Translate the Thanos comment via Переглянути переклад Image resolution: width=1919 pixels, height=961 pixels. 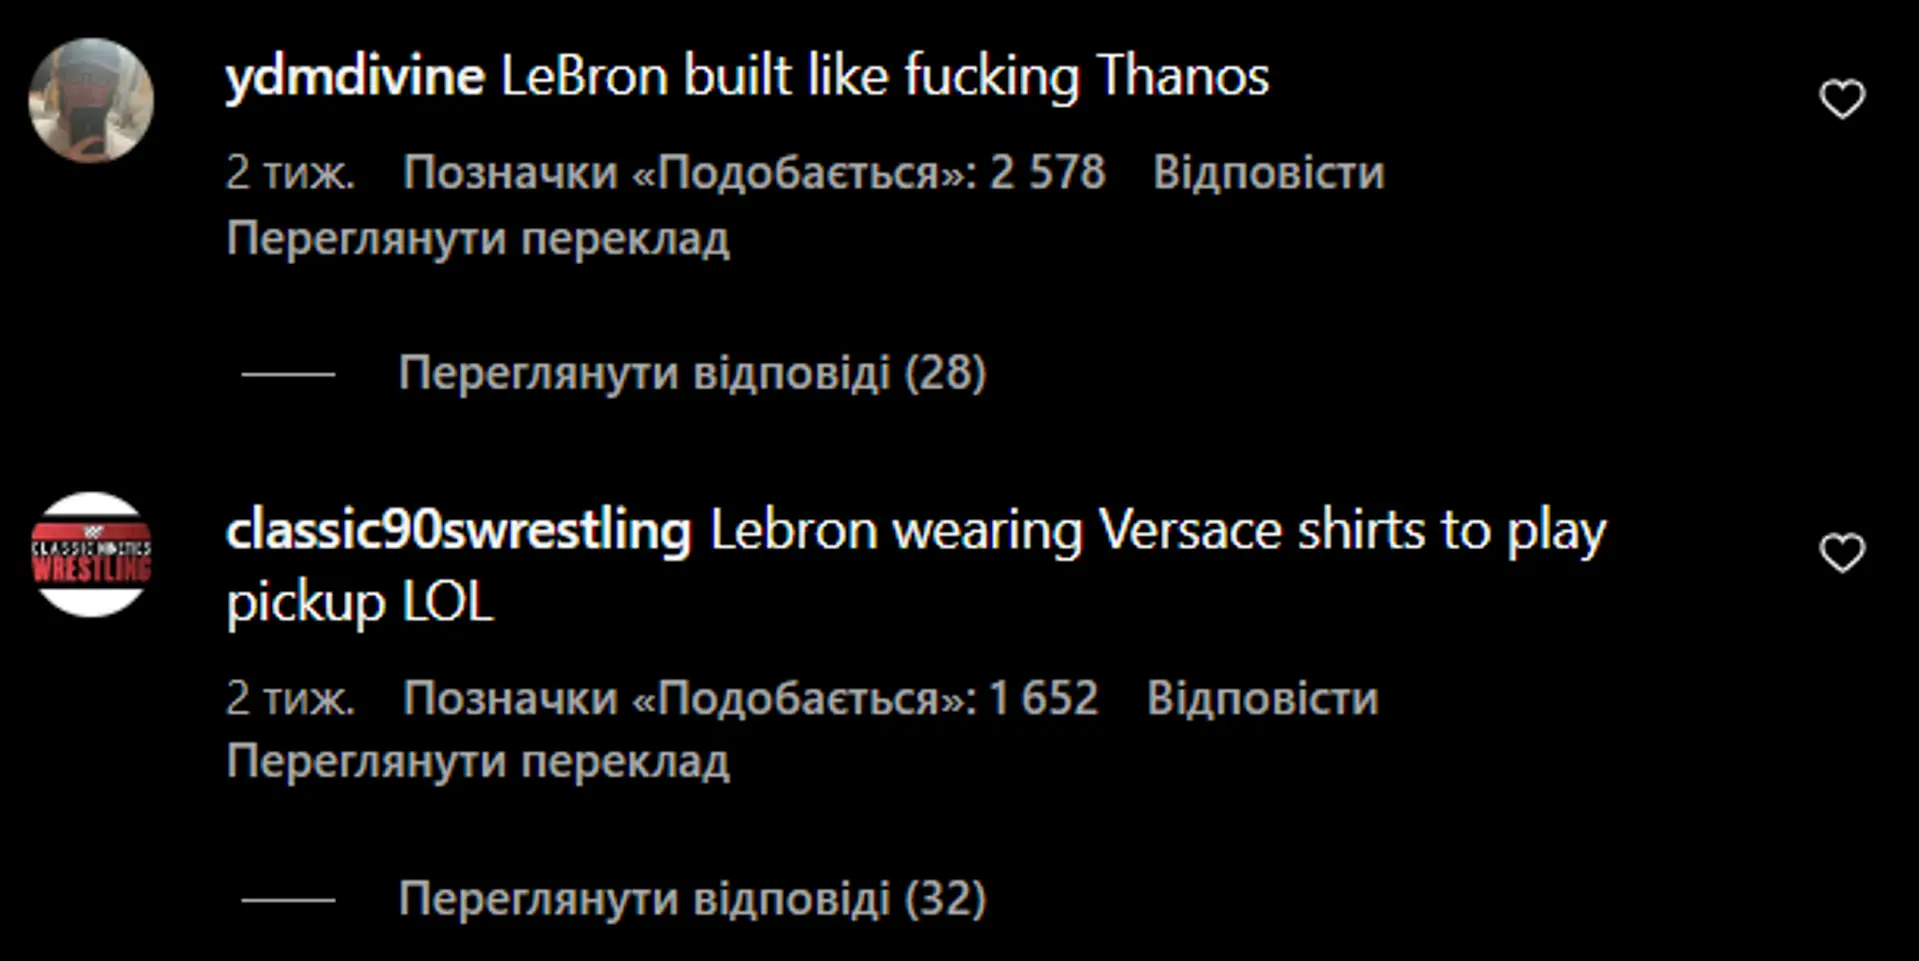(478, 239)
